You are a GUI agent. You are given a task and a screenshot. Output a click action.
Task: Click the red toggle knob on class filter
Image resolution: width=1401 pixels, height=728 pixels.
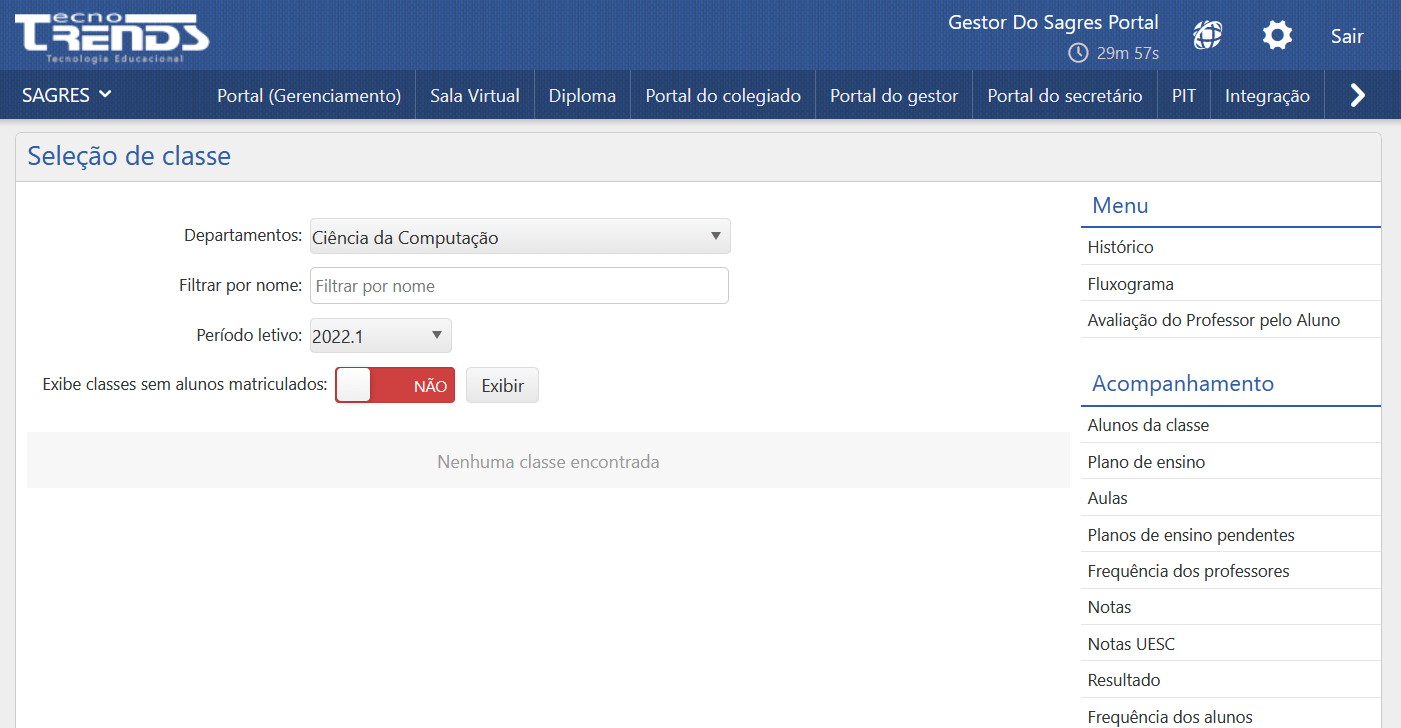(354, 384)
